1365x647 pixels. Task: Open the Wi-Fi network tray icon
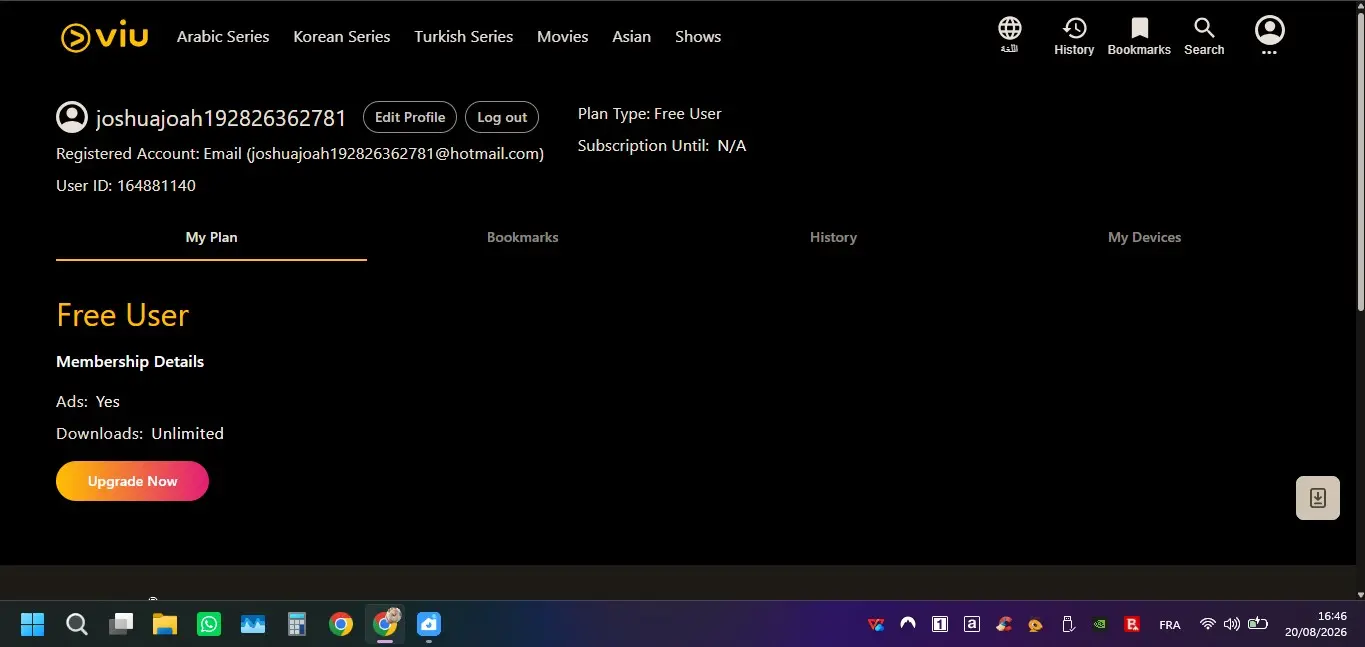[x=1208, y=625]
